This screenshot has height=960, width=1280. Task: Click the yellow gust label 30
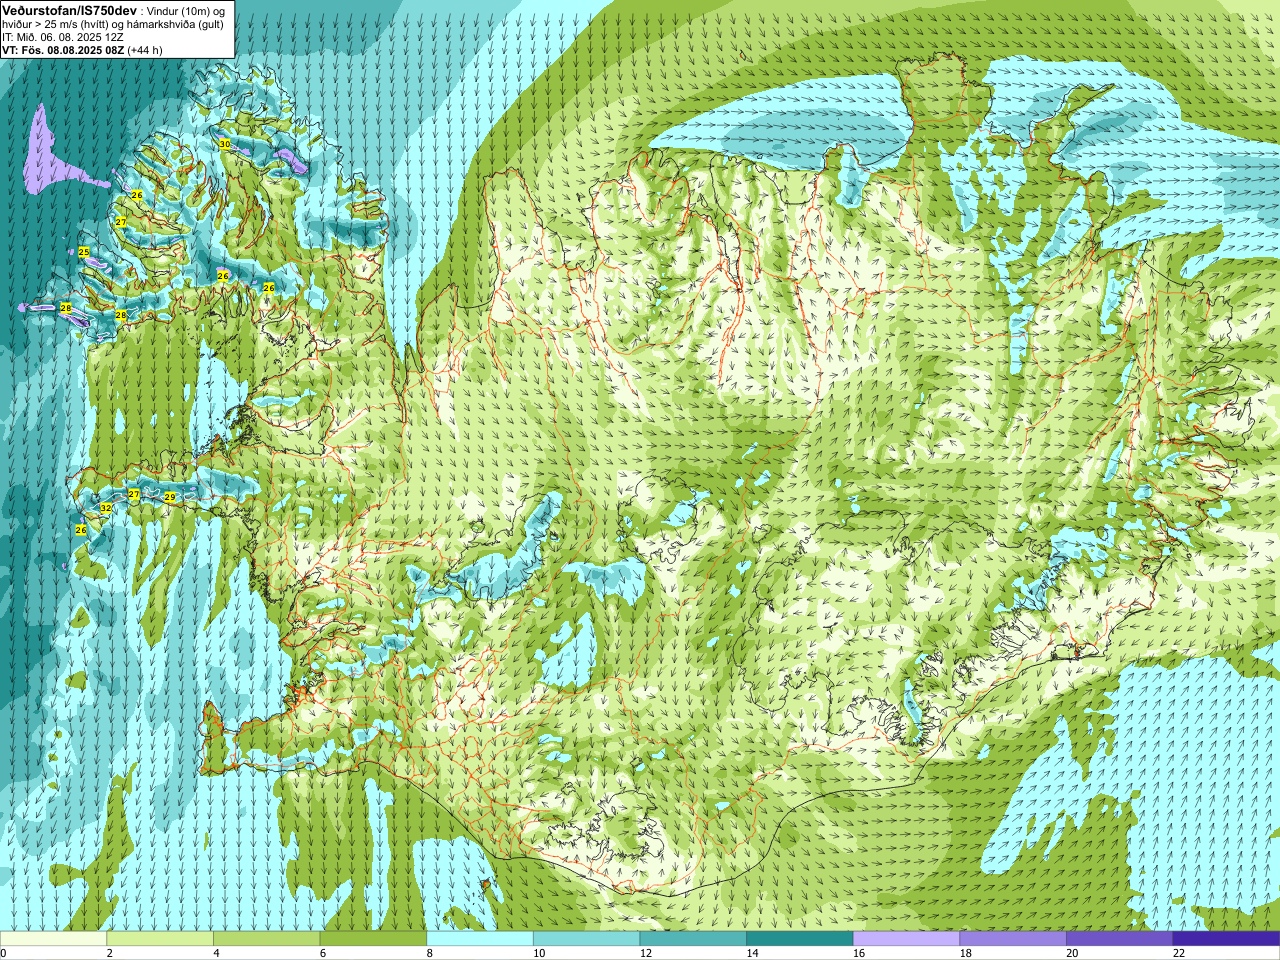click(224, 144)
